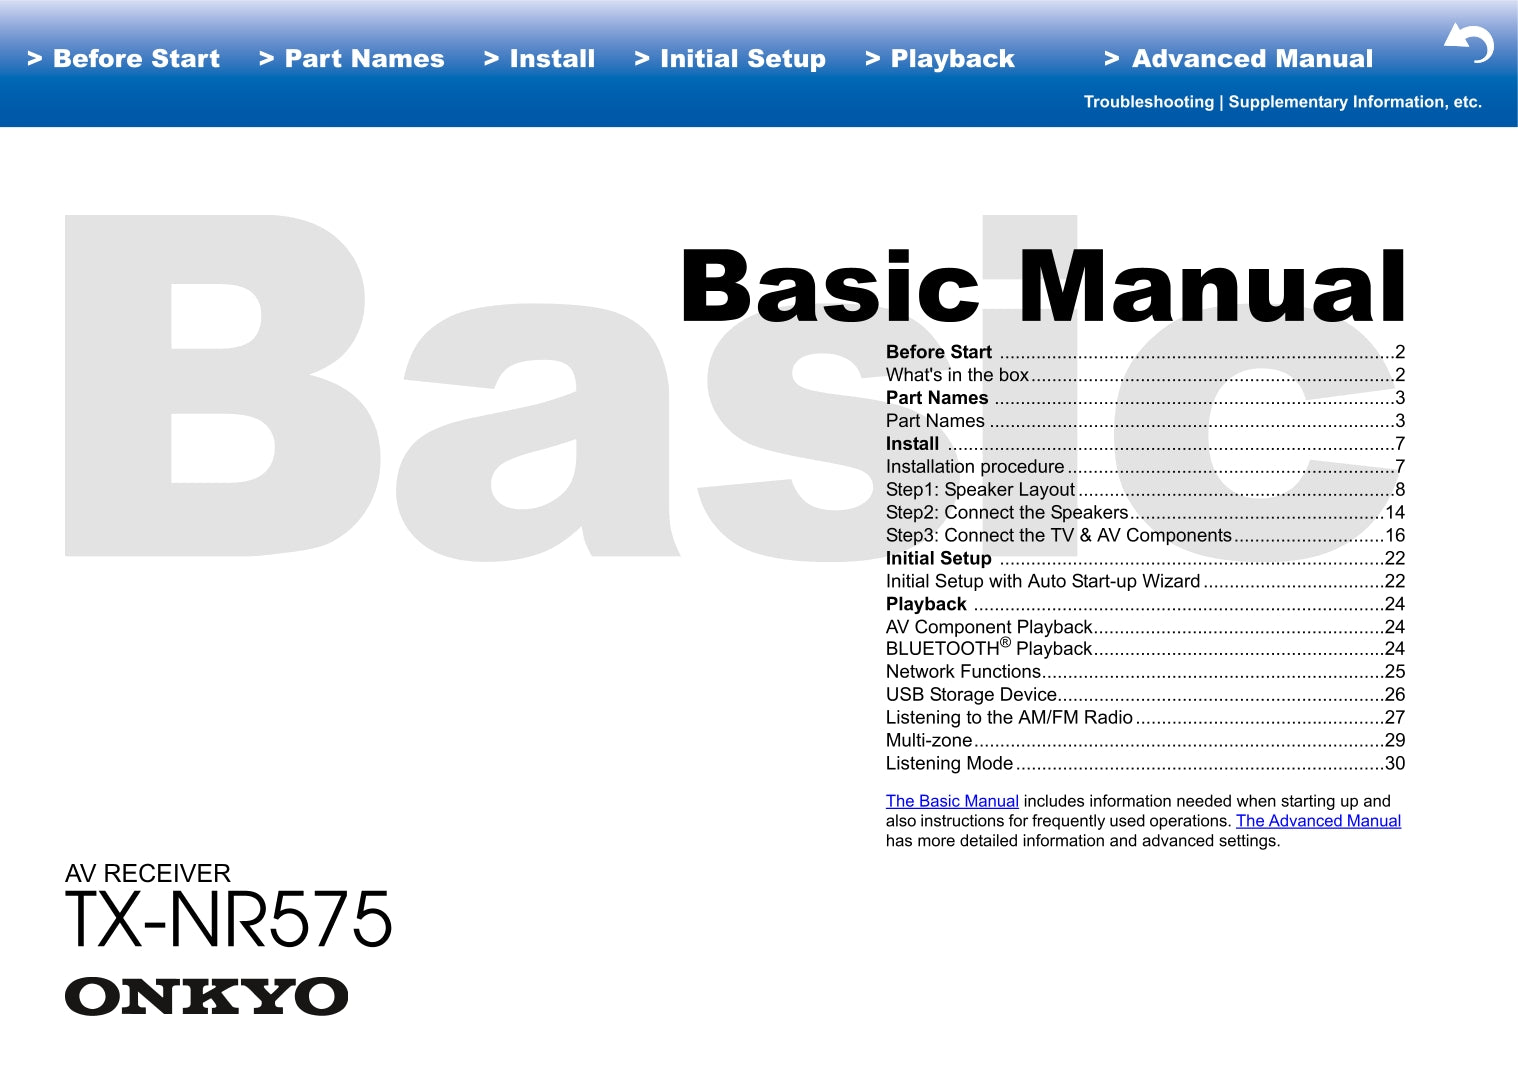The width and height of the screenshot is (1518, 1075).
Task: Switch to the Playback header tab
Action: pos(940,59)
